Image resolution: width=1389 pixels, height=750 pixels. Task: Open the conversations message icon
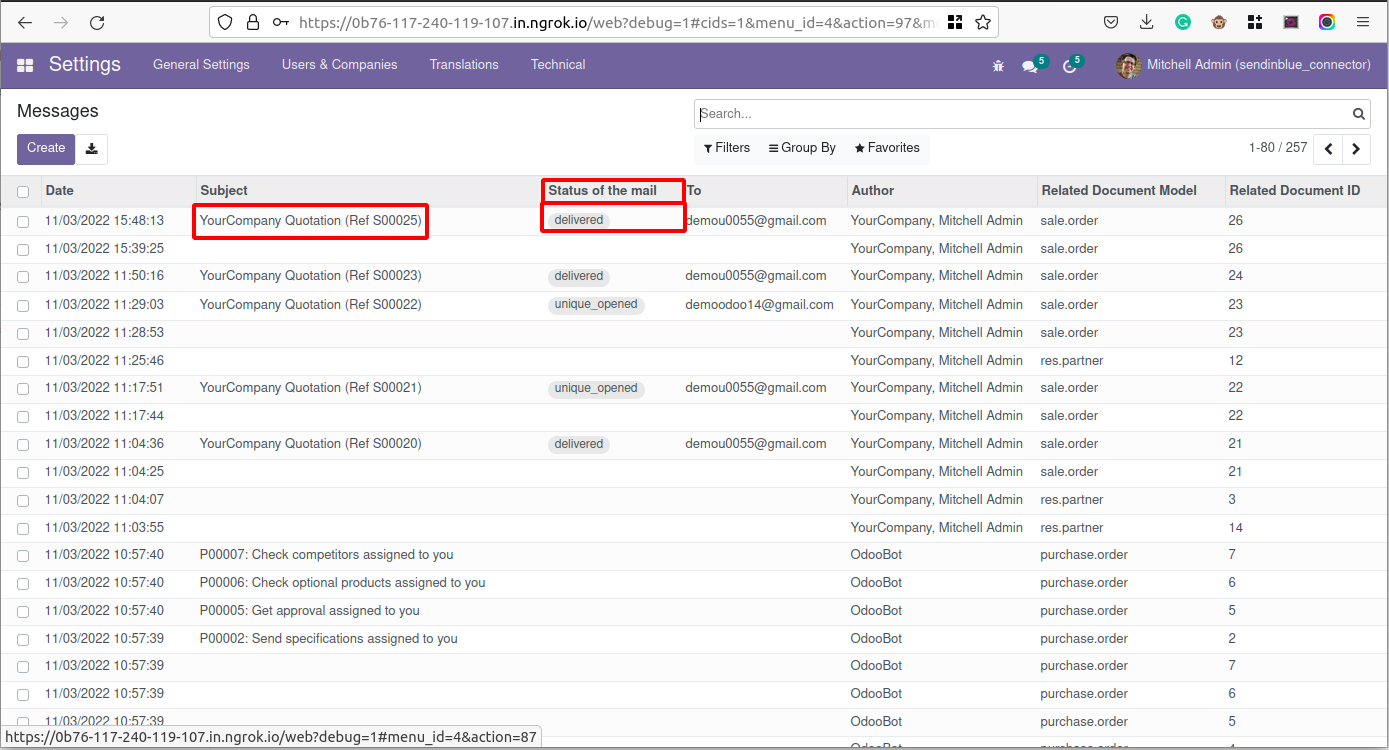1030,66
